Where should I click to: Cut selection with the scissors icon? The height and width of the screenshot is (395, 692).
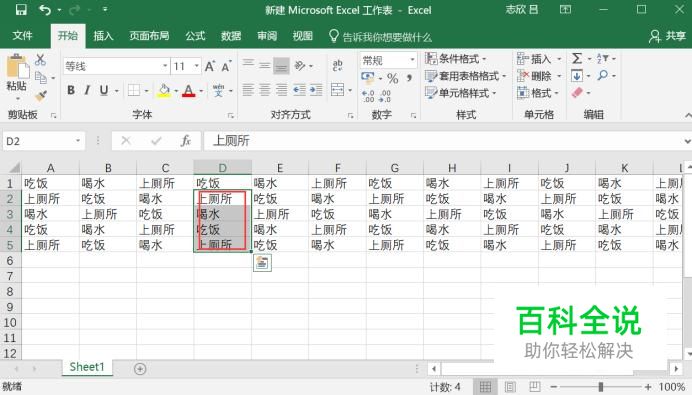point(41,60)
